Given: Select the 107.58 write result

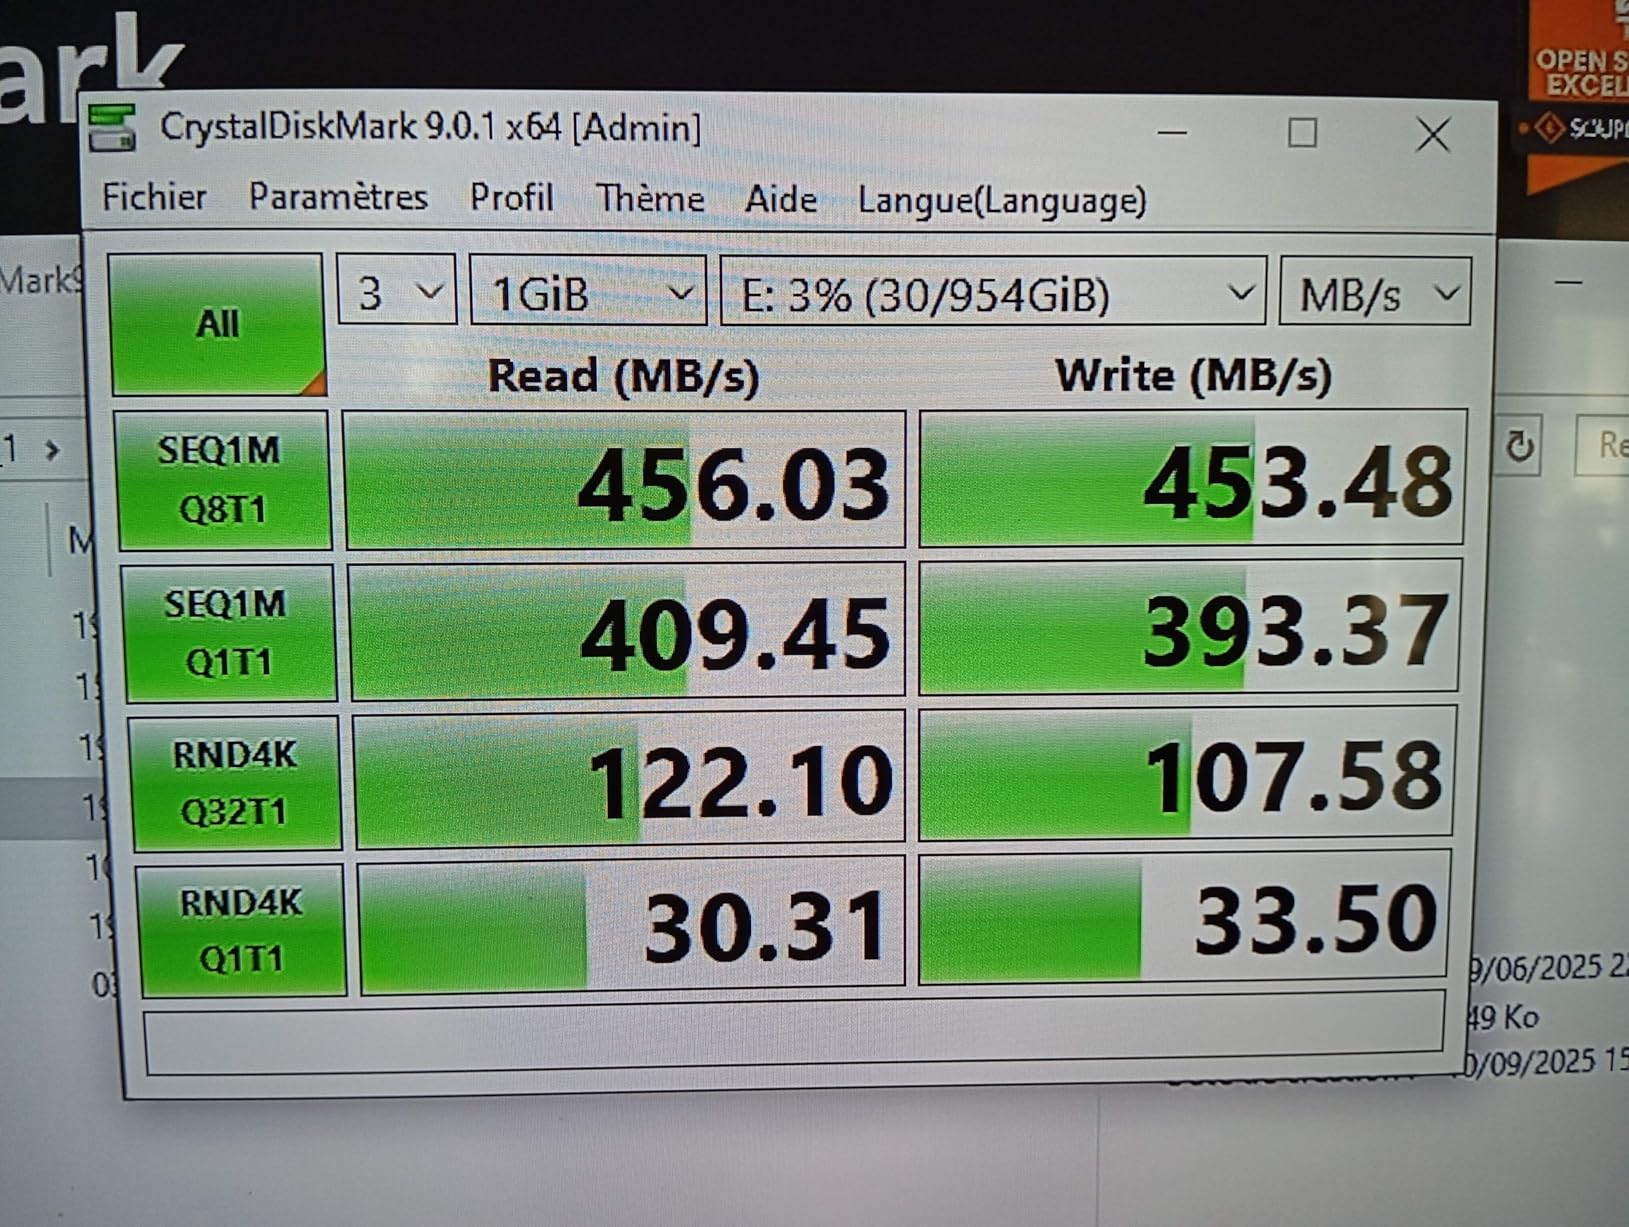Looking at the screenshot, I should click(1186, 773).
